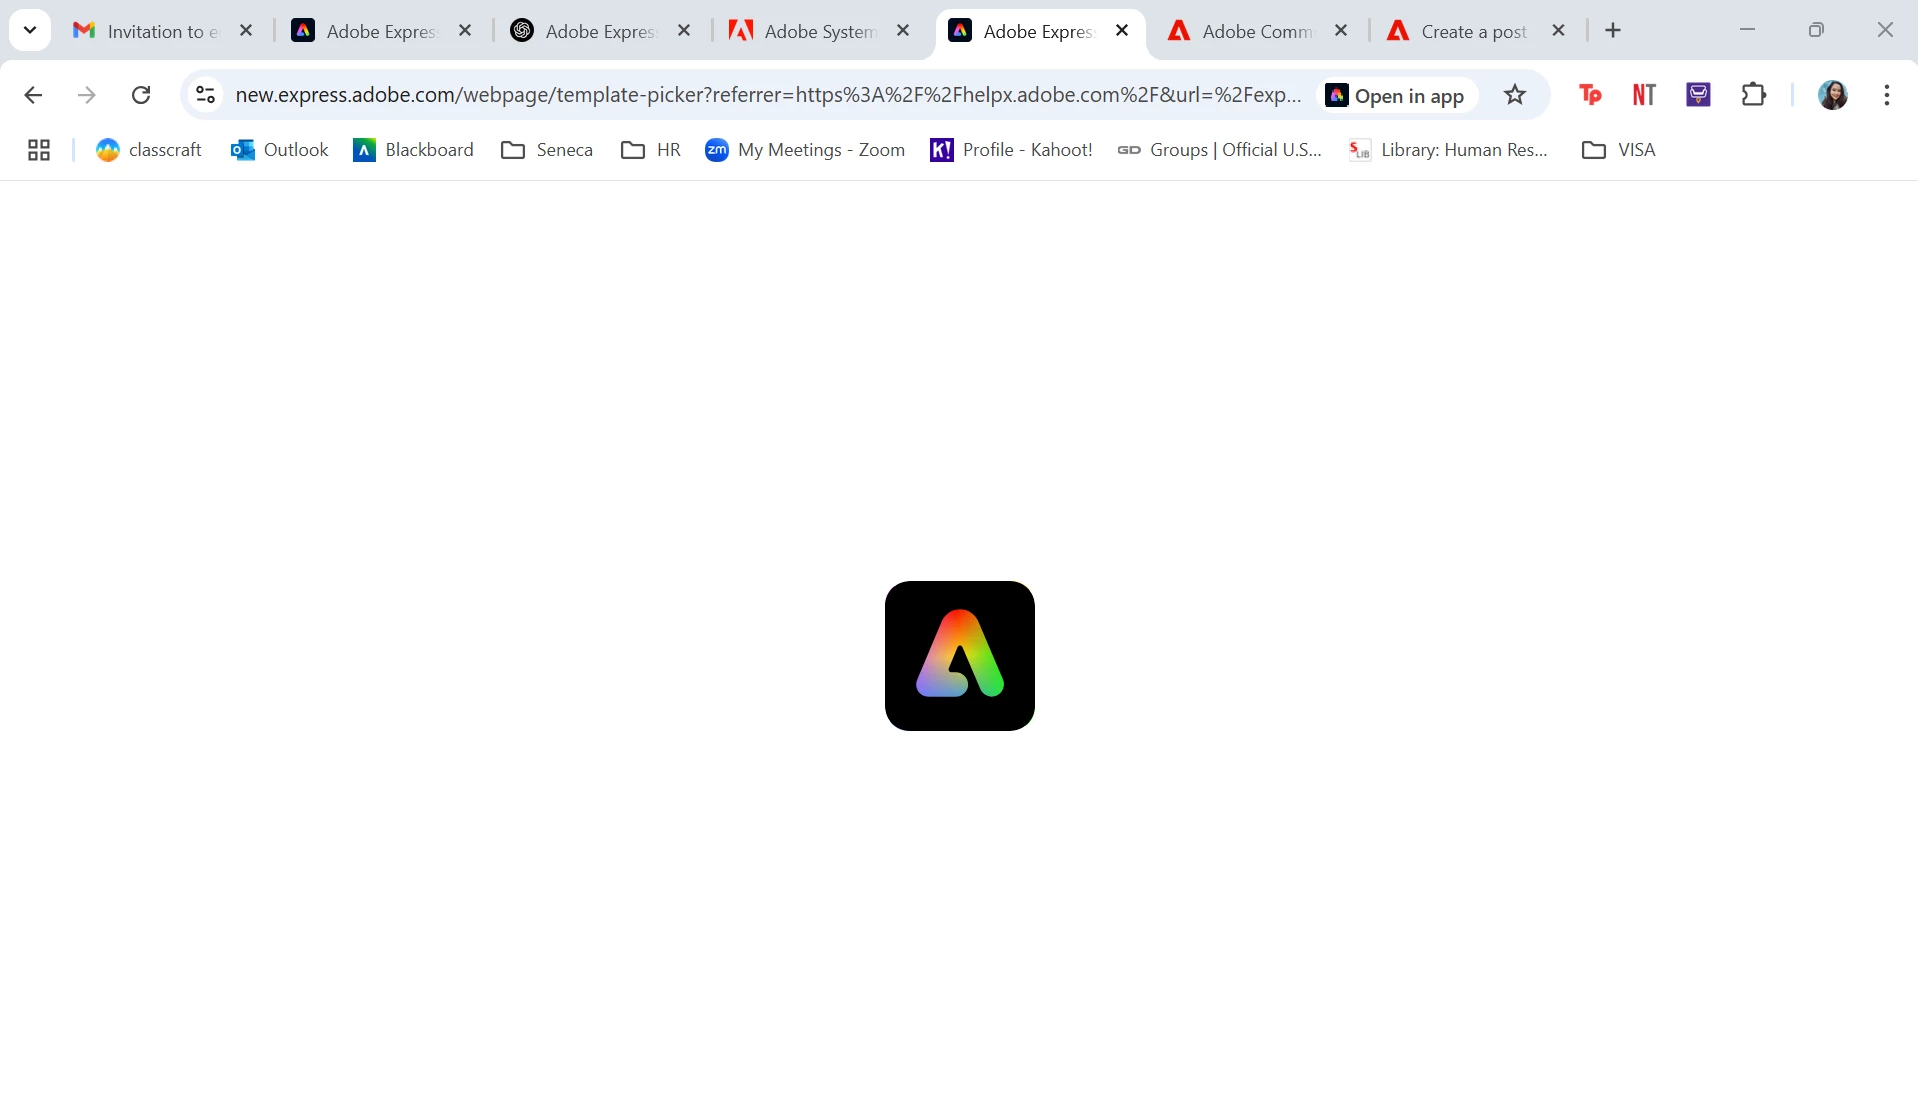Click the Adobe Express loading logo

(x=960, y=656)
